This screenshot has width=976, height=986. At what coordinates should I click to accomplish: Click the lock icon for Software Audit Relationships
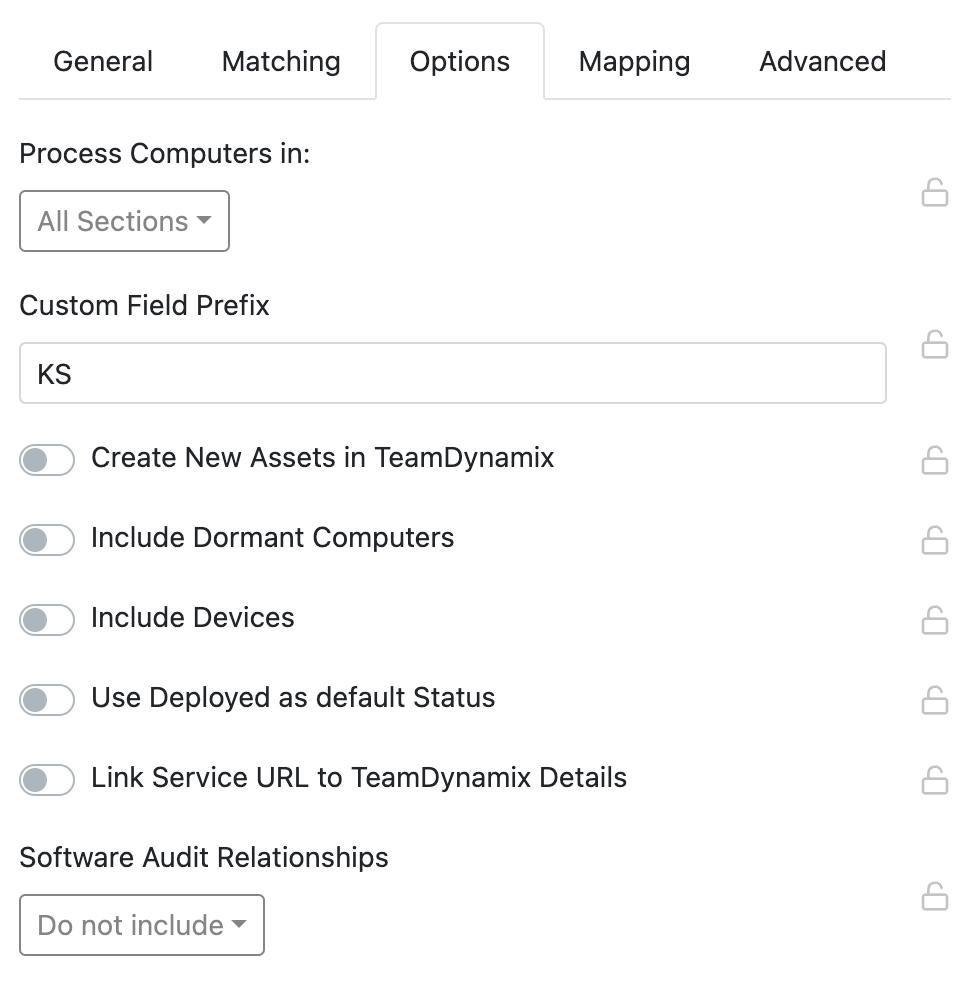[x=935, y=897]
